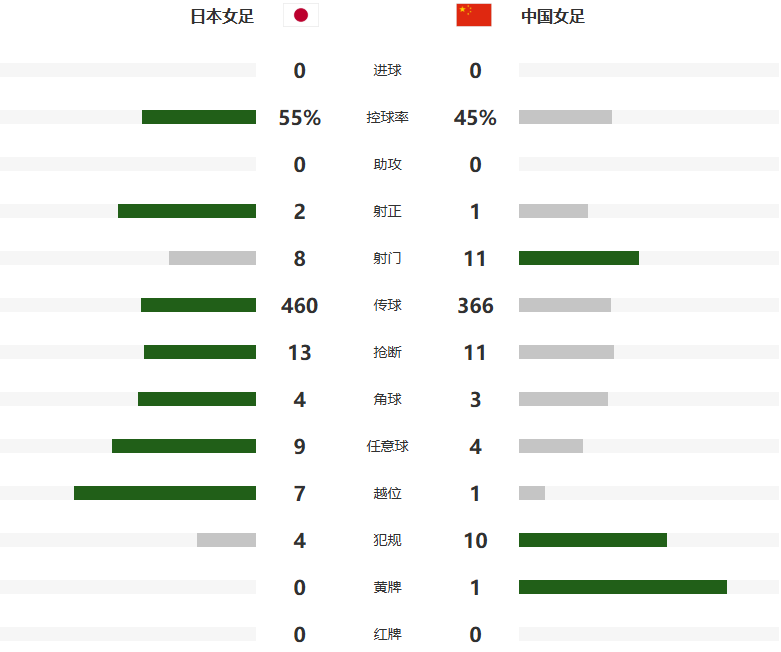Click Japan's green 角球 bar
This screenshot has height=652, width=781.
pyautogui.click(x=197, y=399)
